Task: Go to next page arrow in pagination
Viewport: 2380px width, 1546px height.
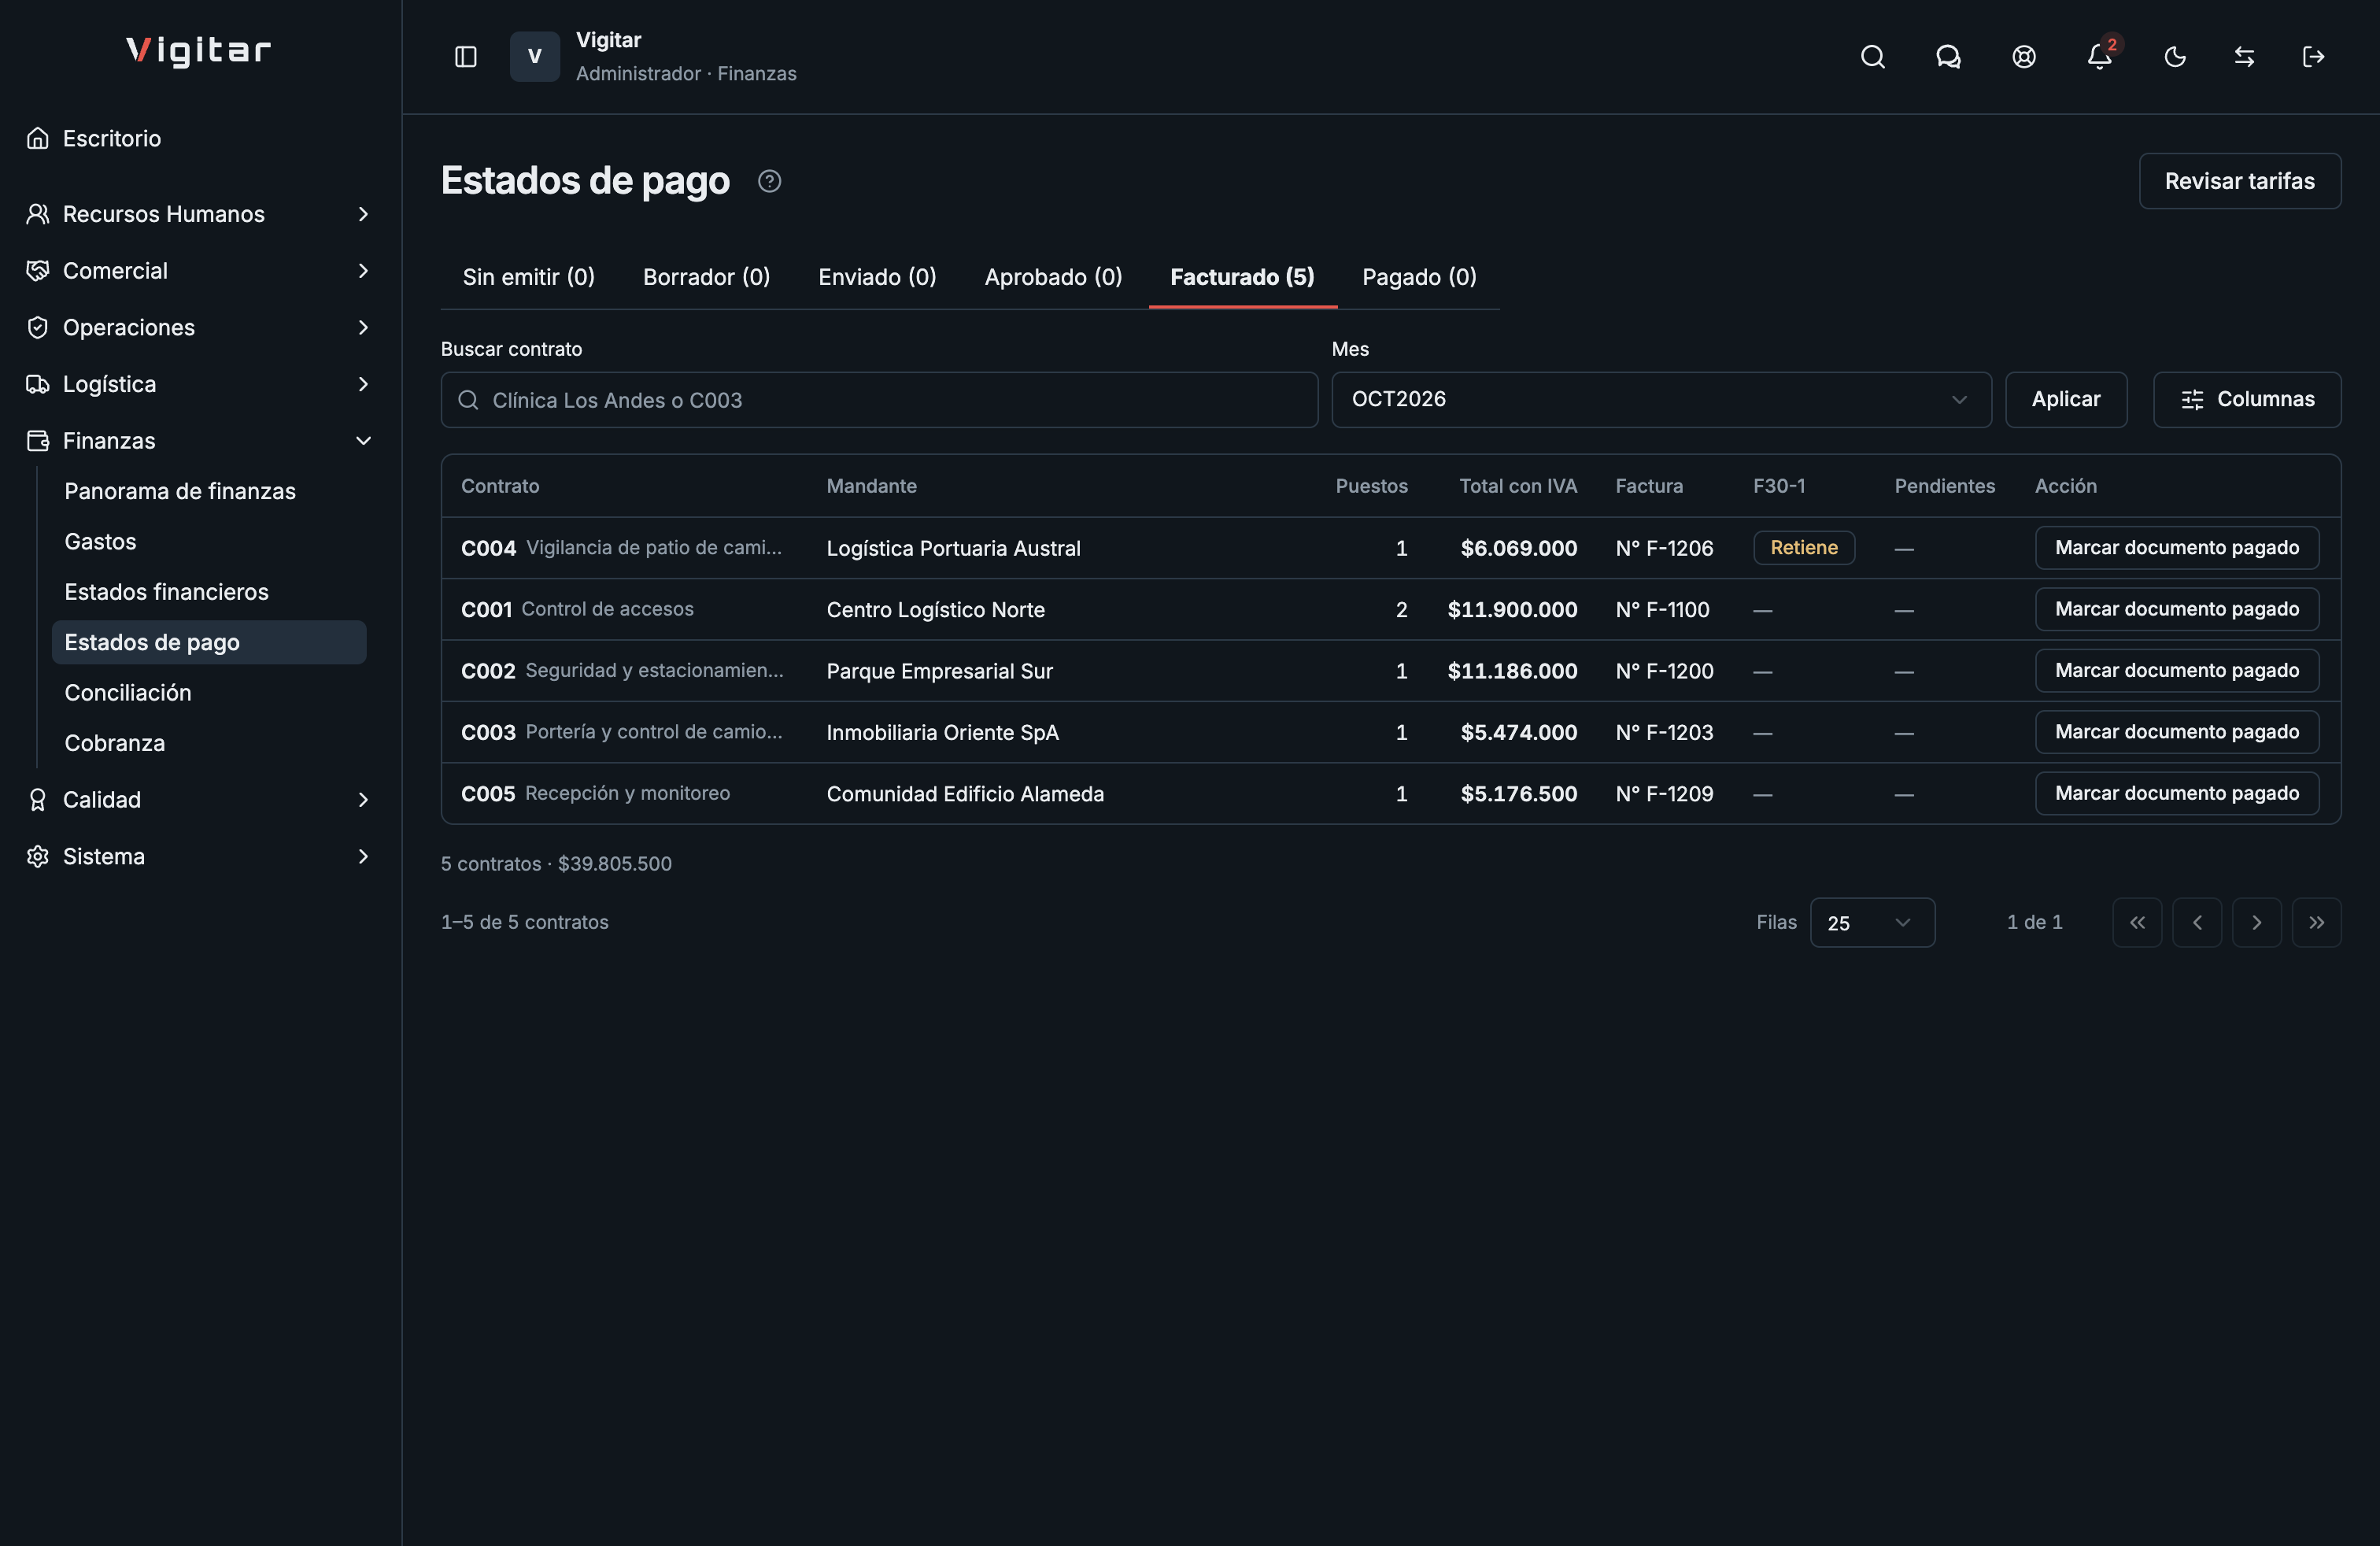Action: 2256,922
